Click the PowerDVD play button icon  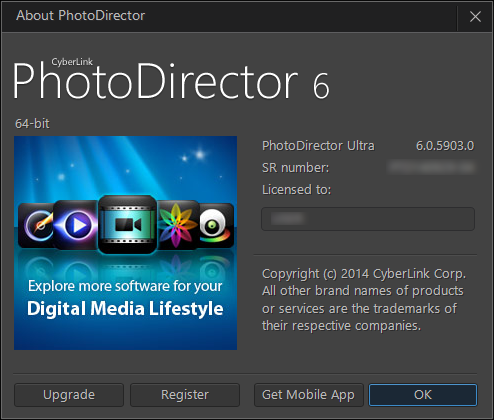(x=76, y=225)
